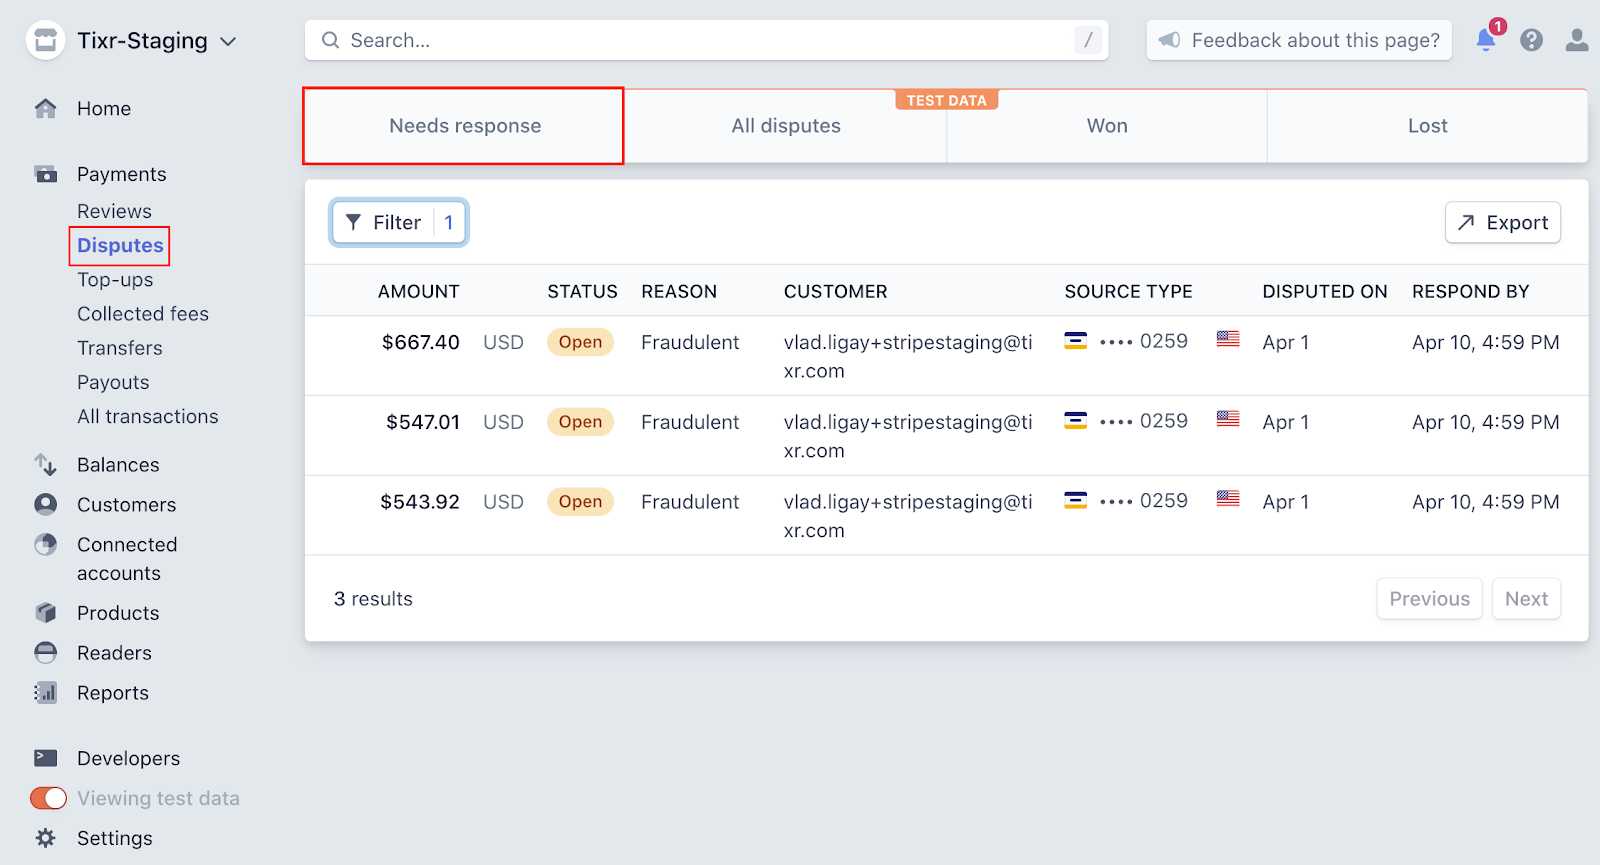Open Collected fees in sidebar
This screenshot has width=1600, height=865.
[143, 314]
